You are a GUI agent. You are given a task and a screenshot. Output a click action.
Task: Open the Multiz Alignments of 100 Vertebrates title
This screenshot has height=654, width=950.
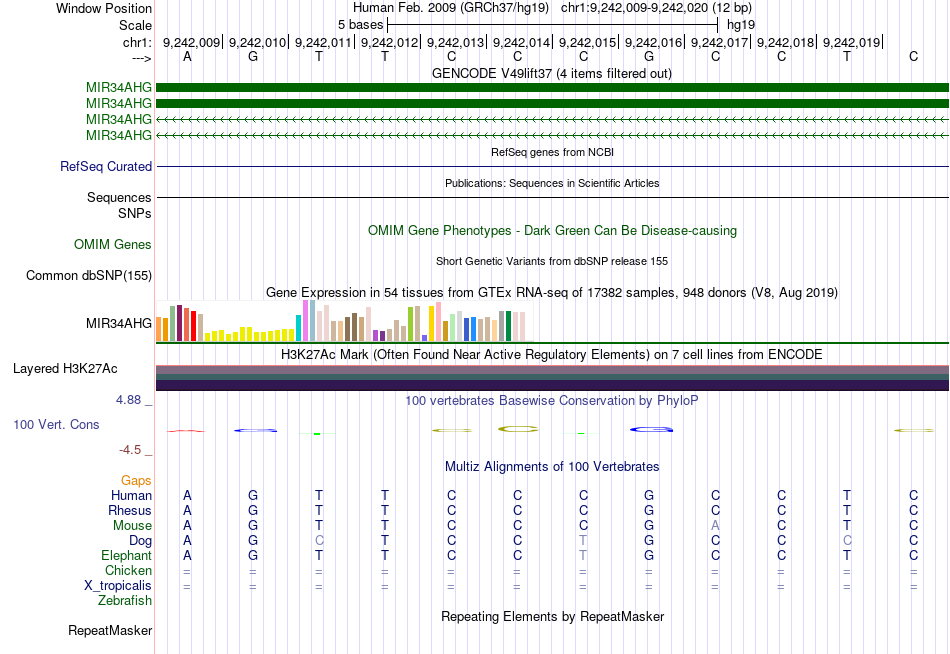coord(552,467)
